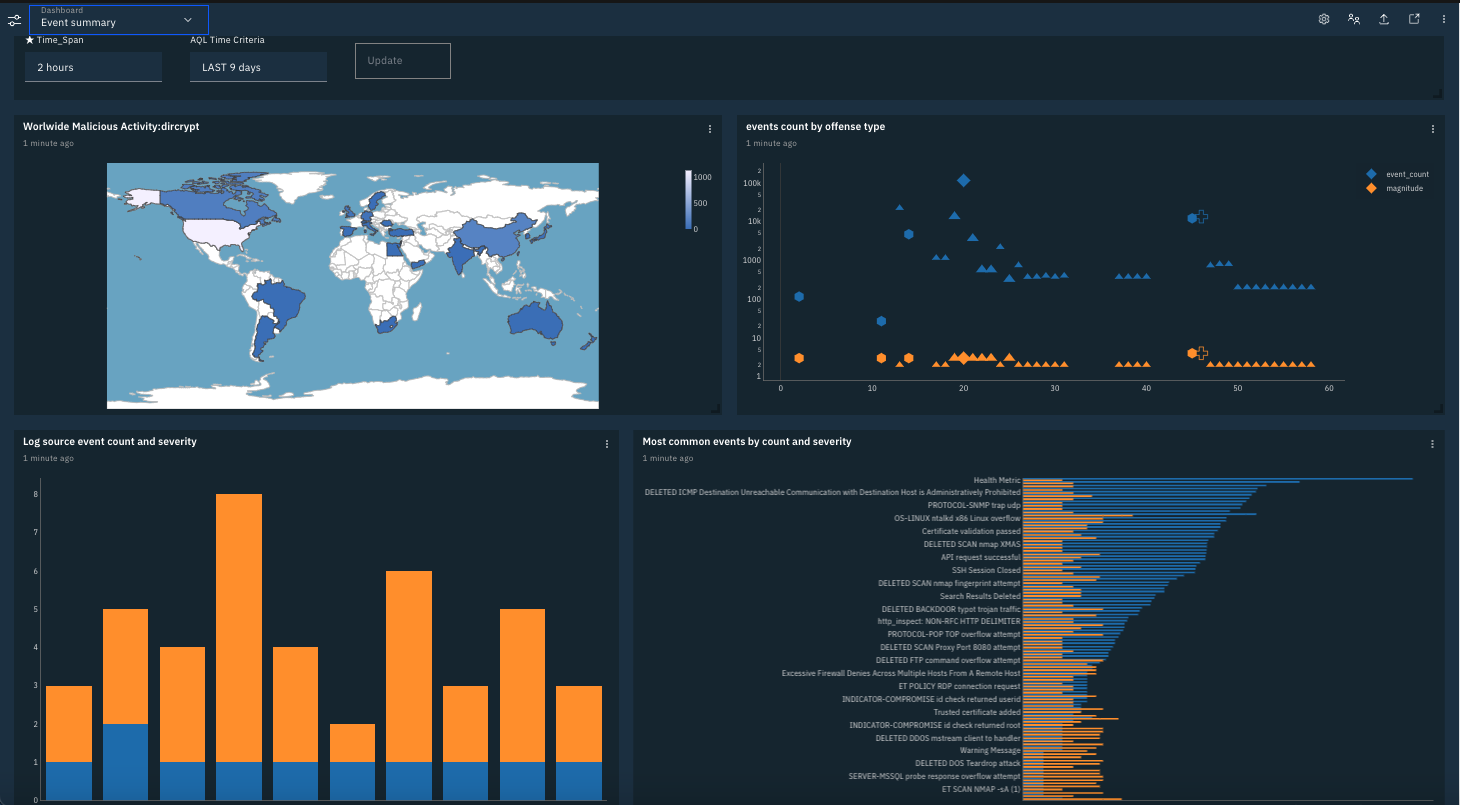Open the kebab menu on events count by offense type
Image resolution: width=1460 pixels, height=805 pixels.
1432,128
